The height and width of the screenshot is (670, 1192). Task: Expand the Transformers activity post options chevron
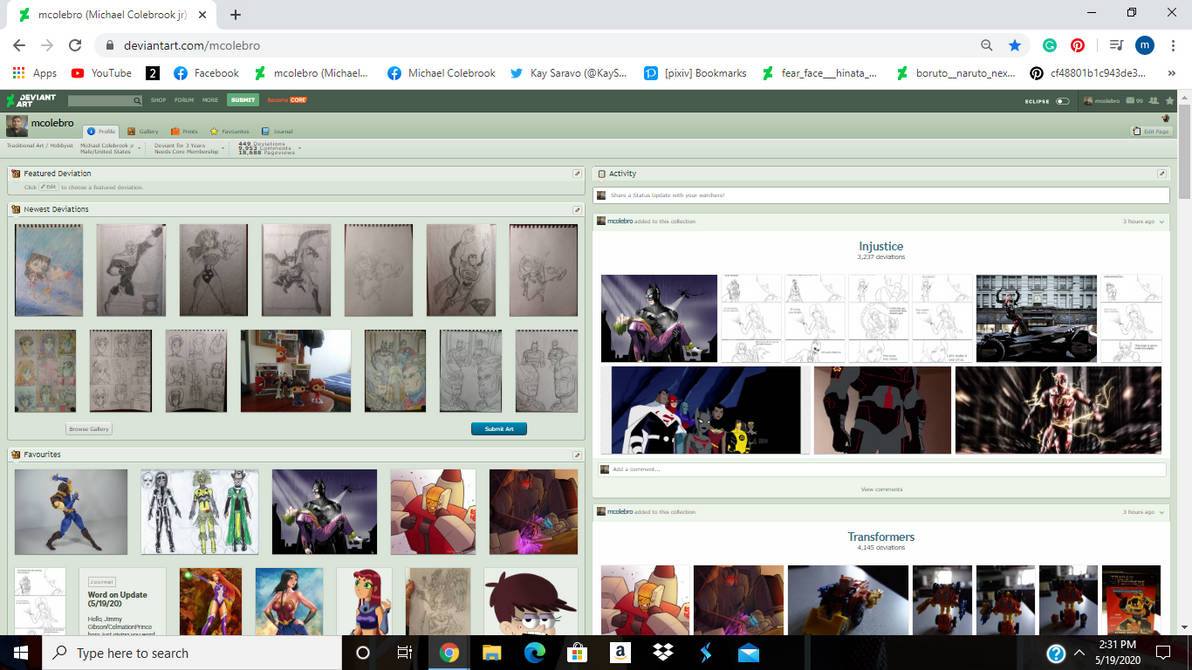pyautogui.click(x=1162, y=512)
